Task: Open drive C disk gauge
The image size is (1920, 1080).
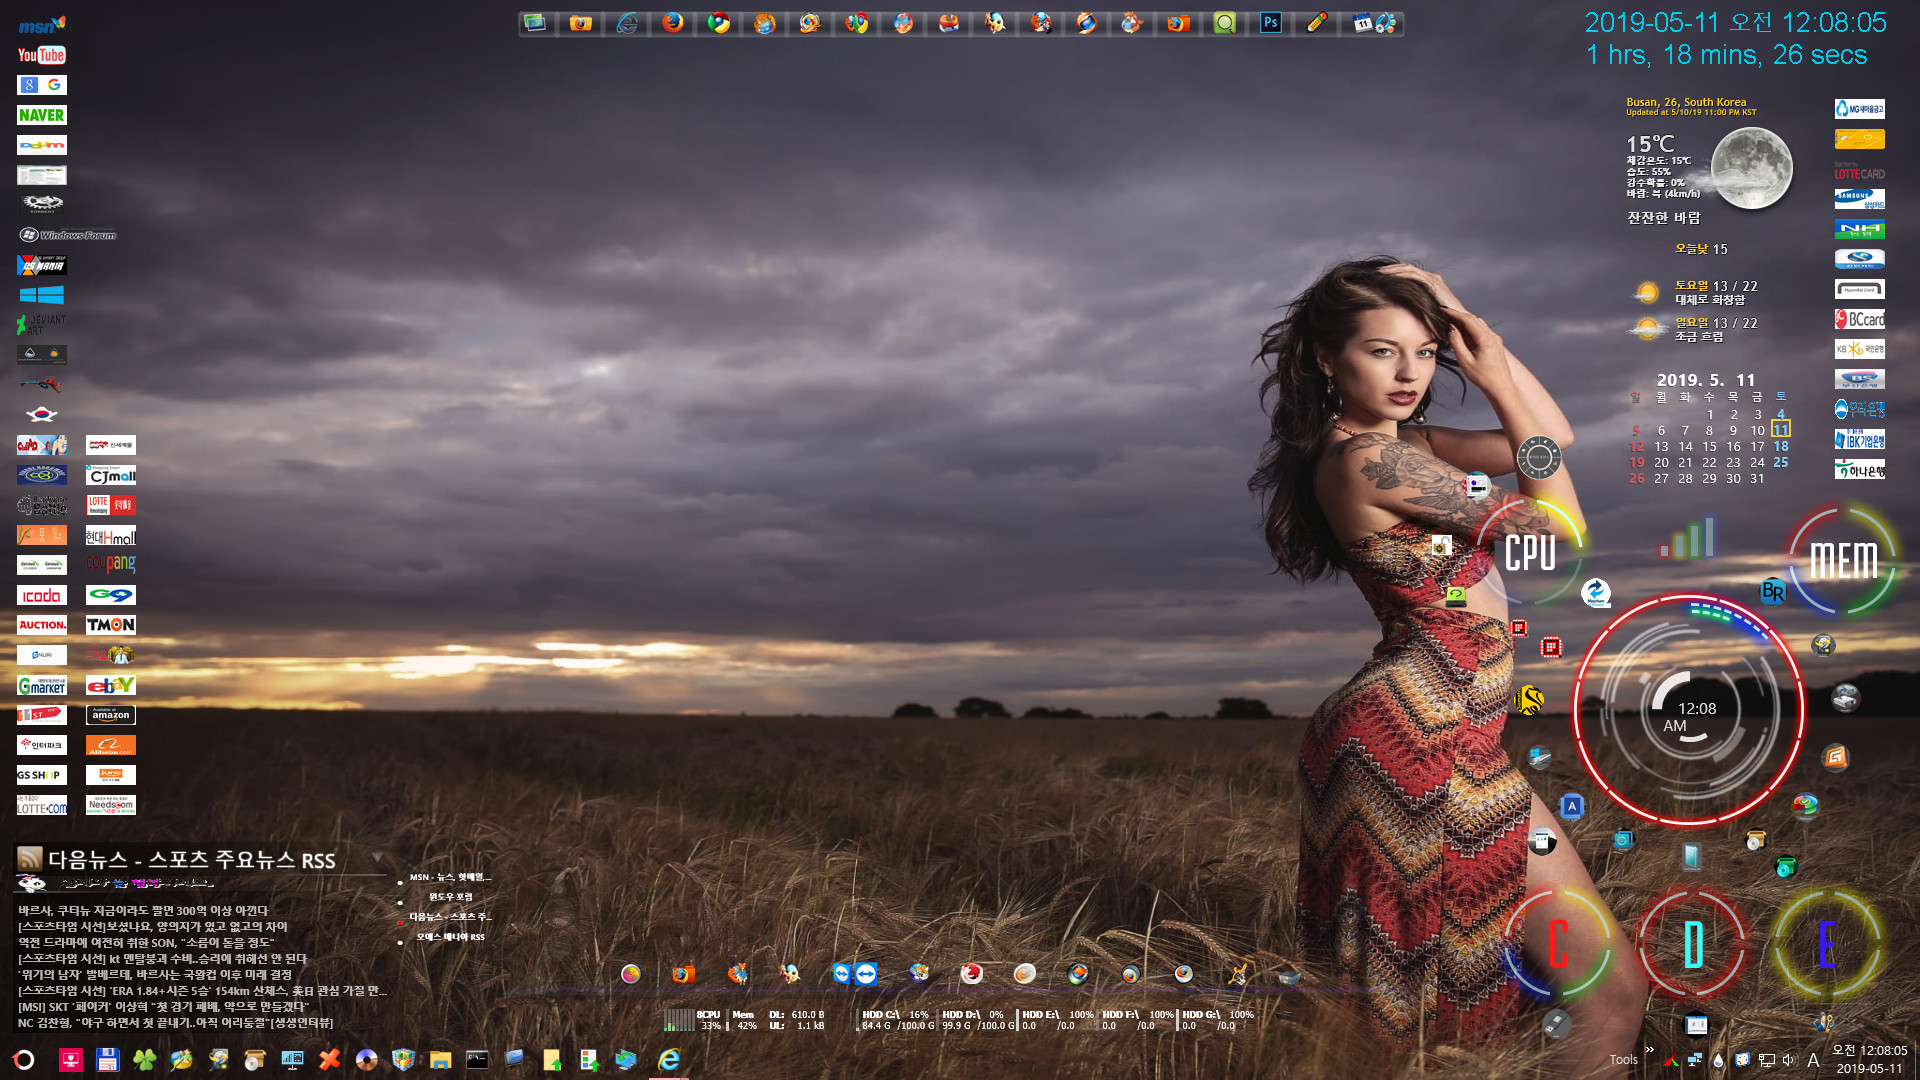Action: pyautogui.click(x=1558, y=944)
